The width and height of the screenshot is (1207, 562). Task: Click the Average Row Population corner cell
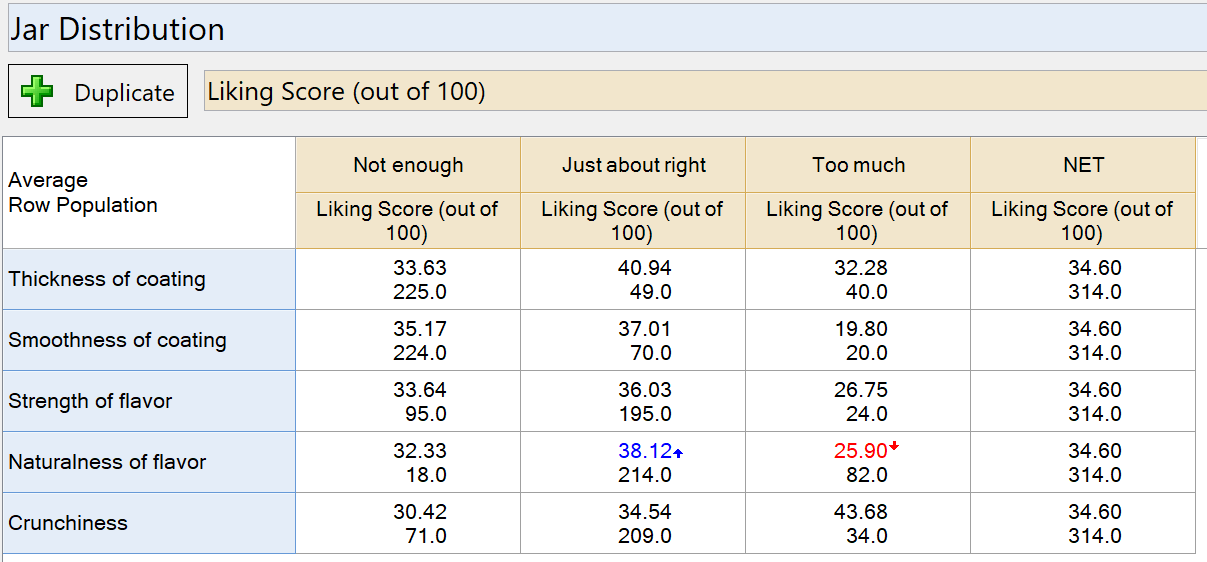click(149, 193)
